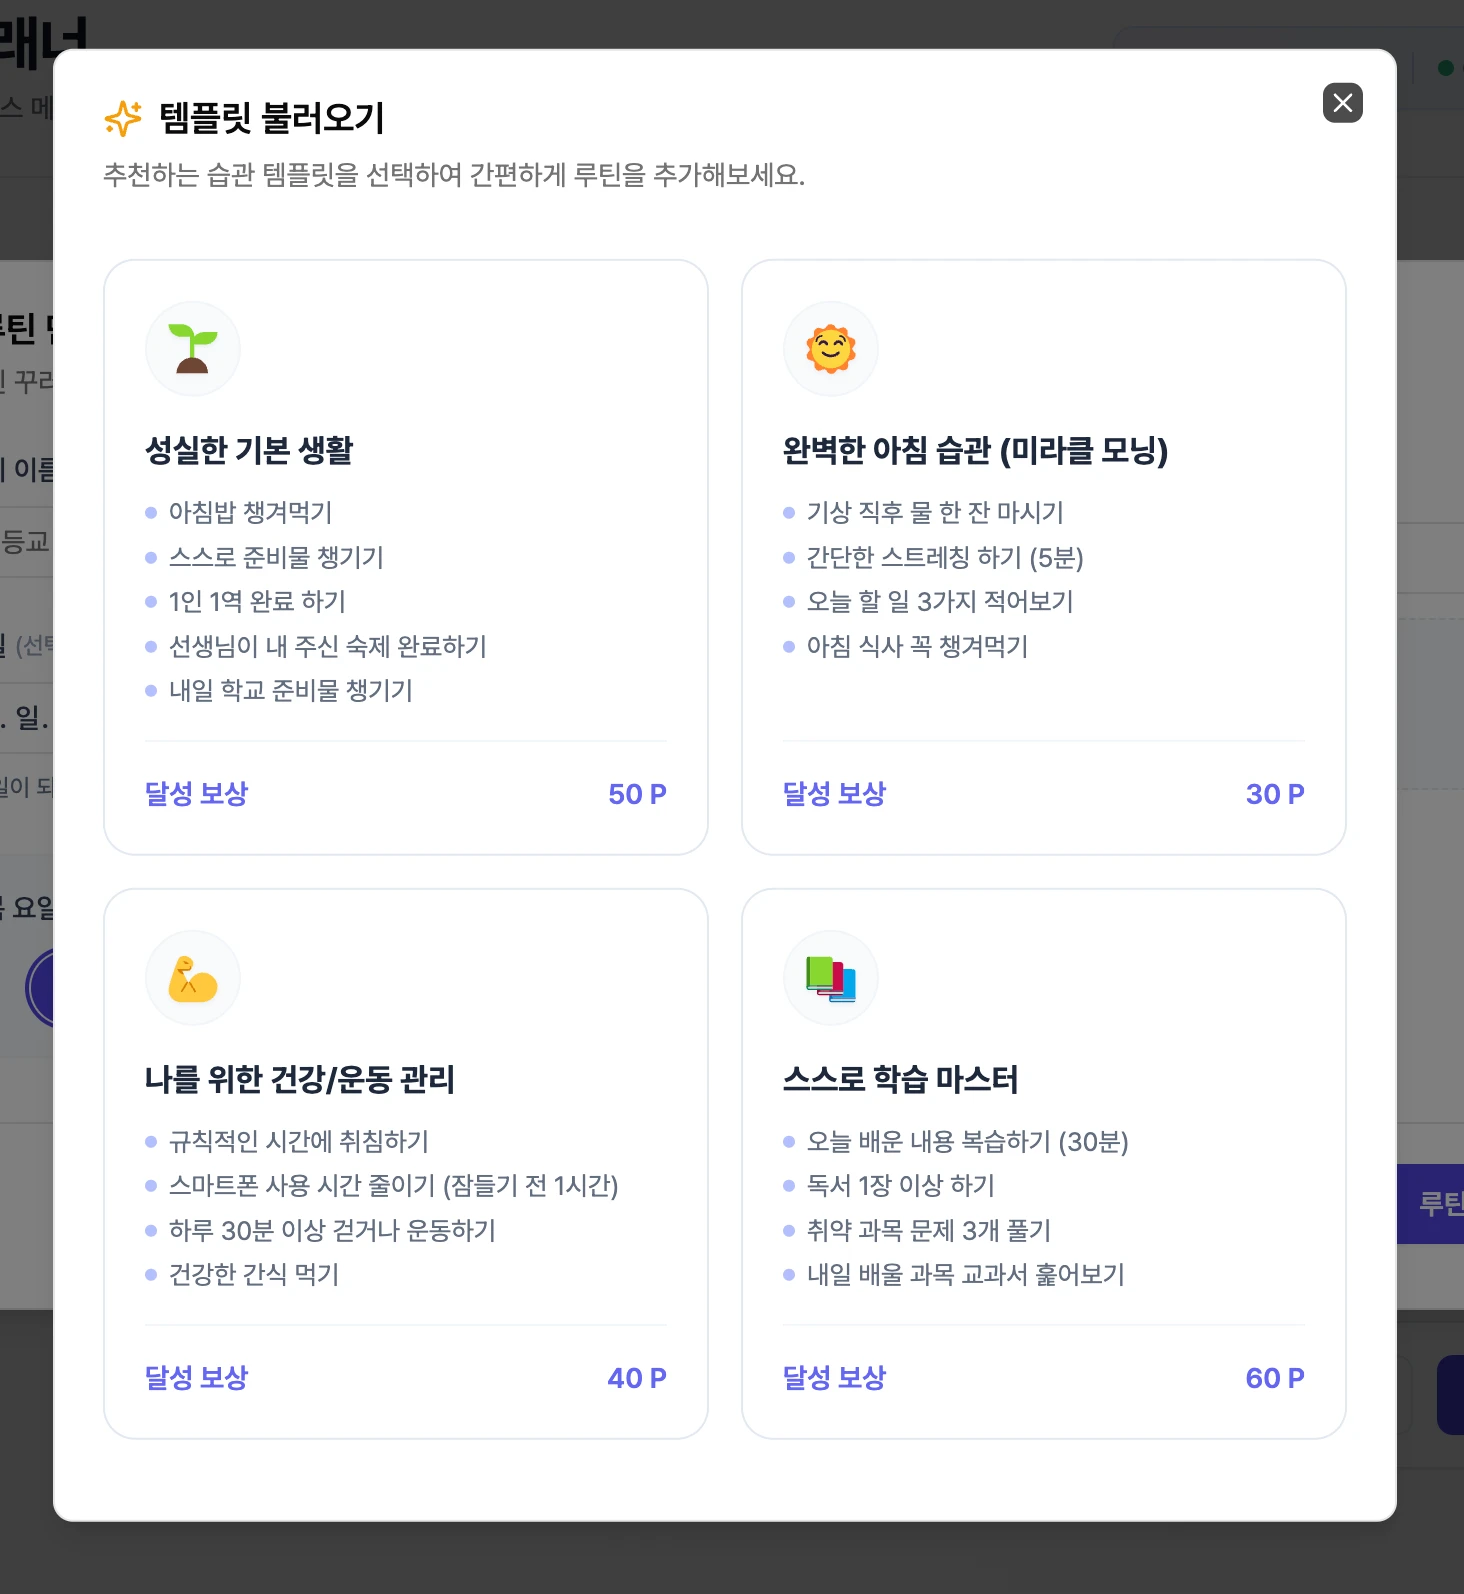
Task: Click the sparkle icon beside 템플릿 불러오기
Action: pos(123,119)
